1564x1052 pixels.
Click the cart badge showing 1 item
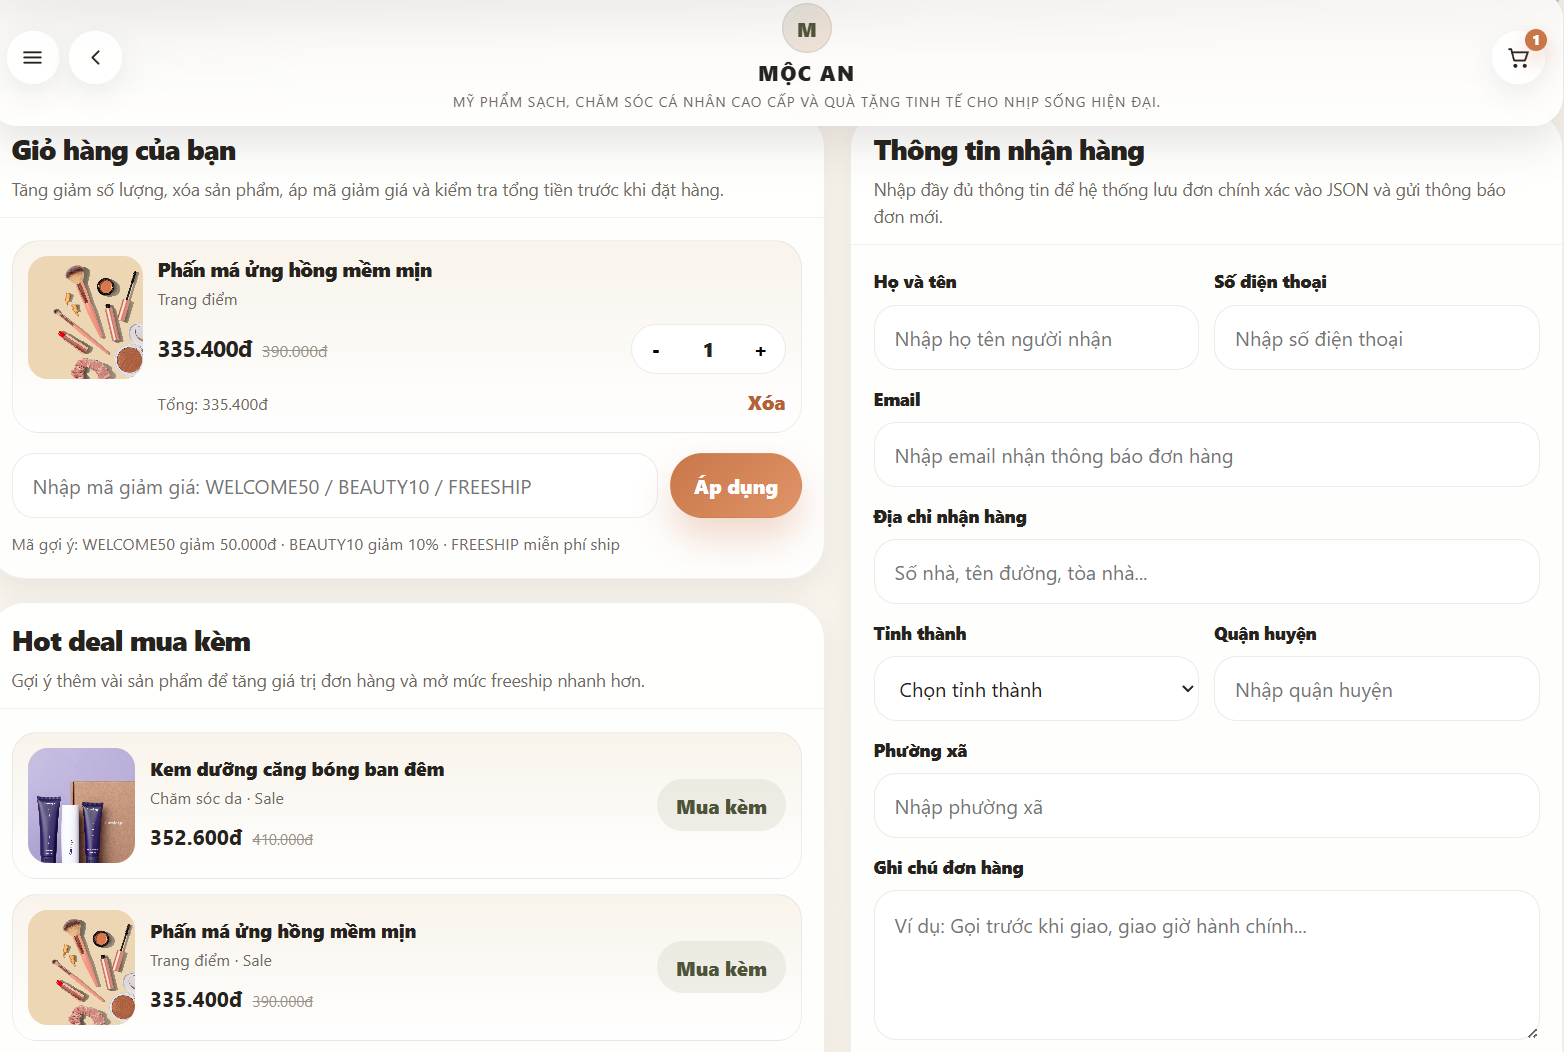click(x=1535, y=40)
